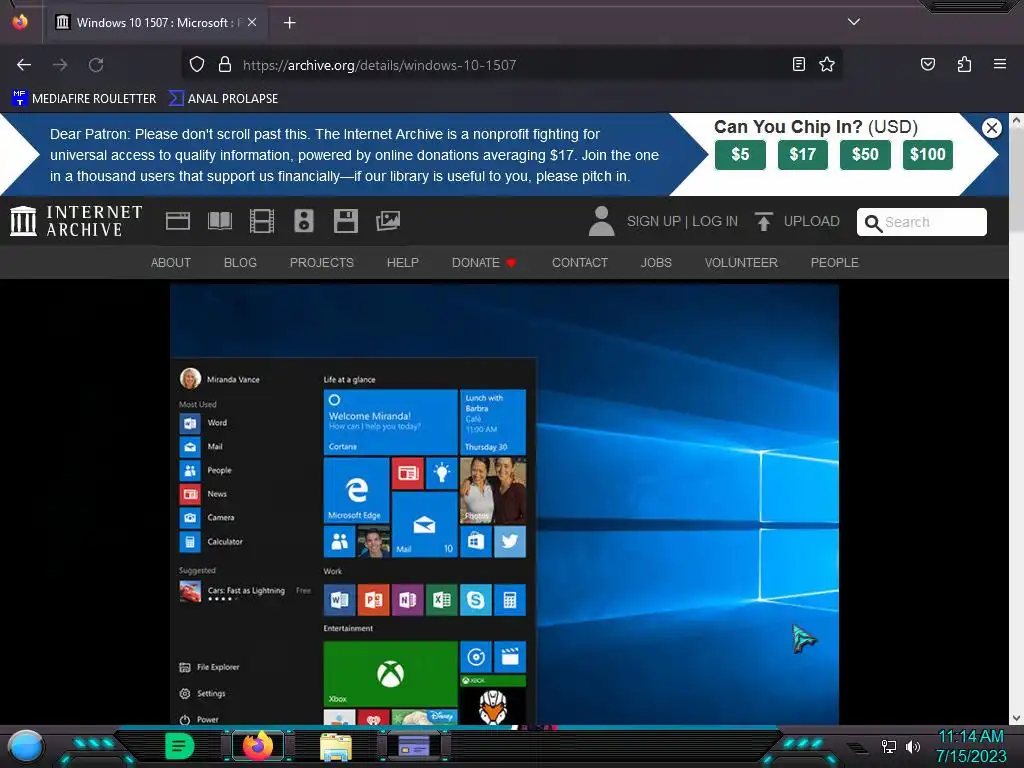Bookmark this page with the star icon
This screenshot has height=768, width=1024.
click(827, 64)
